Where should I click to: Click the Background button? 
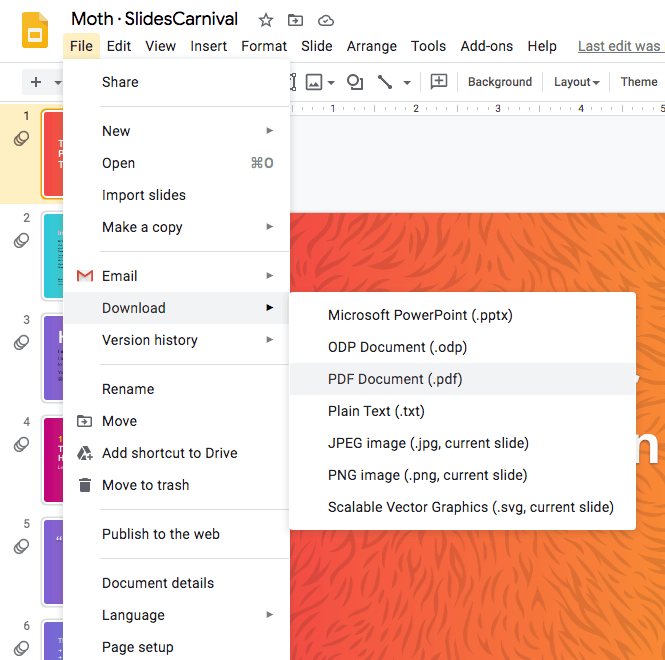[499, 82]
